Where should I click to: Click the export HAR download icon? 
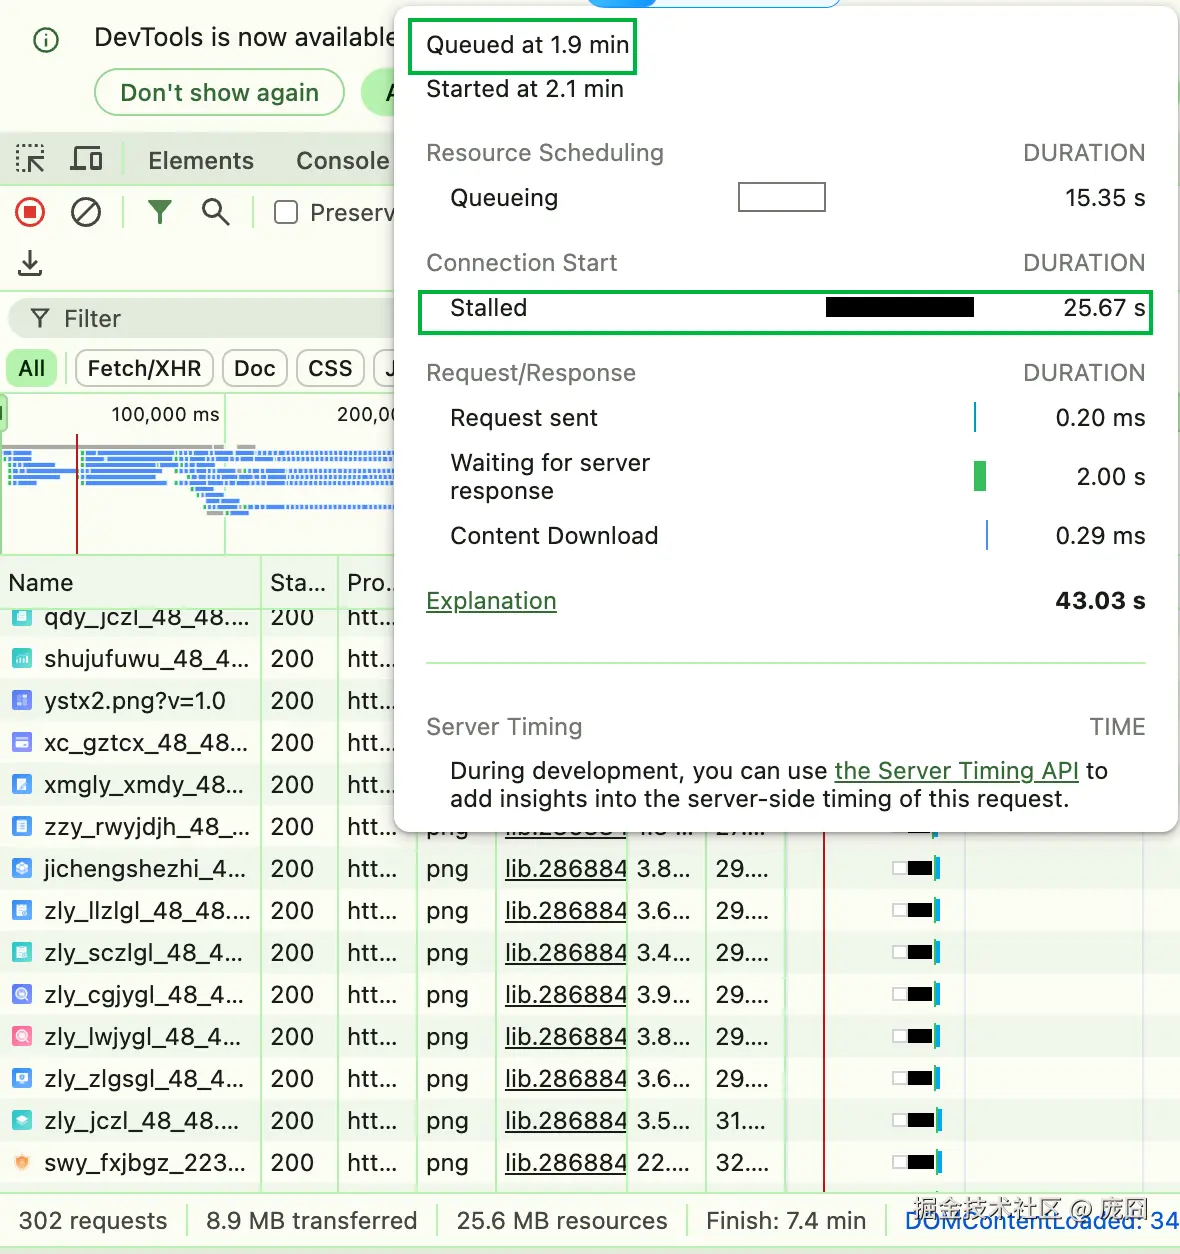coord(31,264)
